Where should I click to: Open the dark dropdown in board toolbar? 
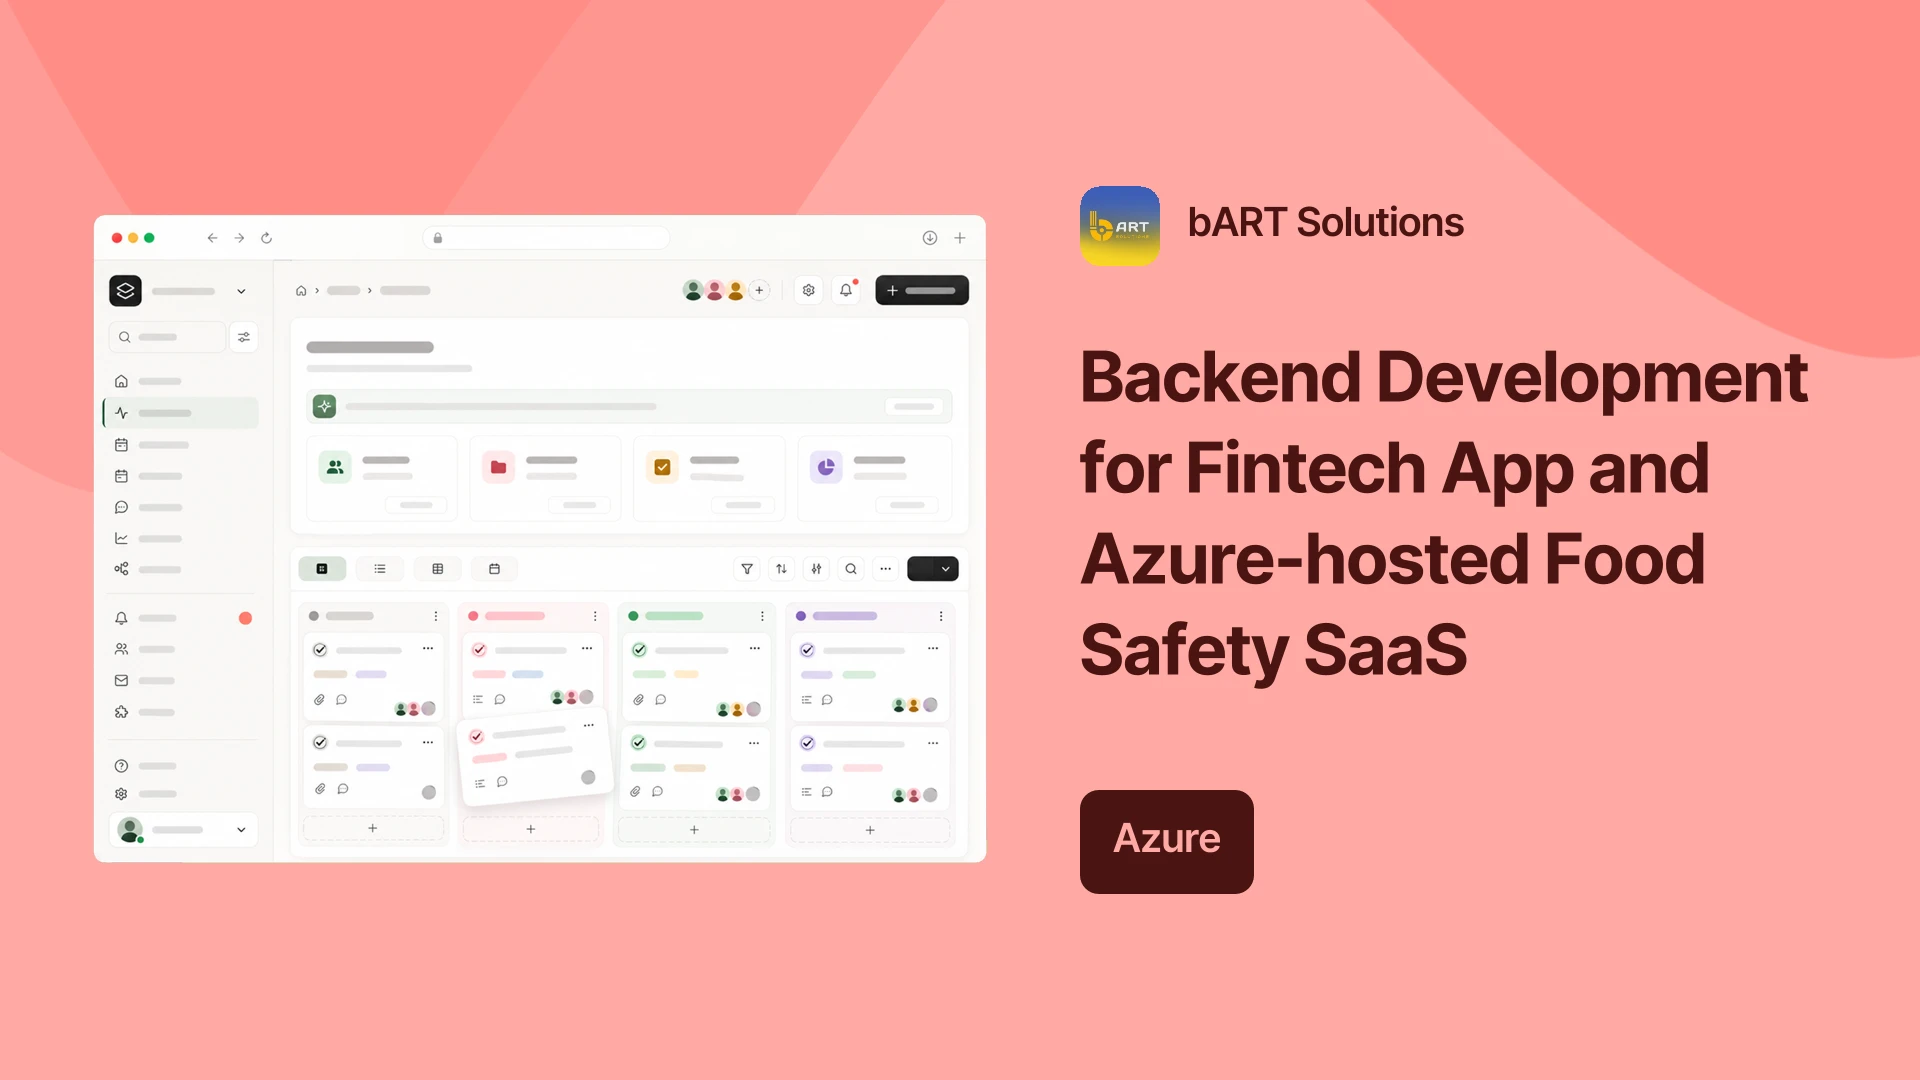pyautogui.click(x=933, y=569)
